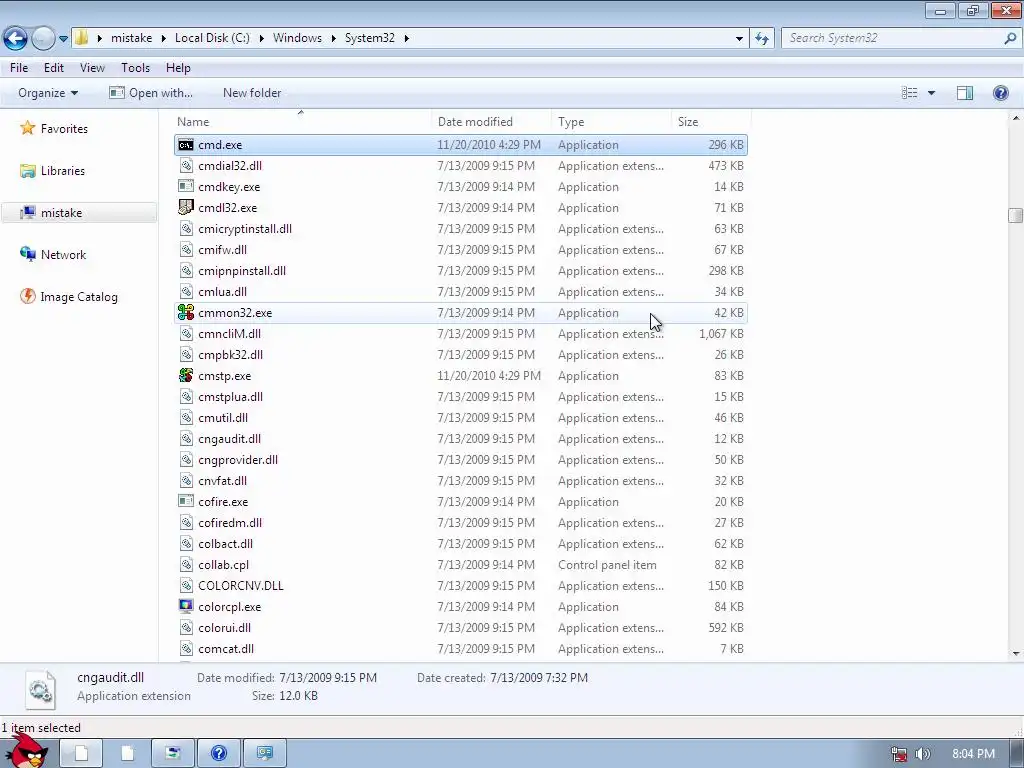Screen dimensions: 1024x768
Task: Click the Forward navigation arrow
Action: tap(43, 39)
